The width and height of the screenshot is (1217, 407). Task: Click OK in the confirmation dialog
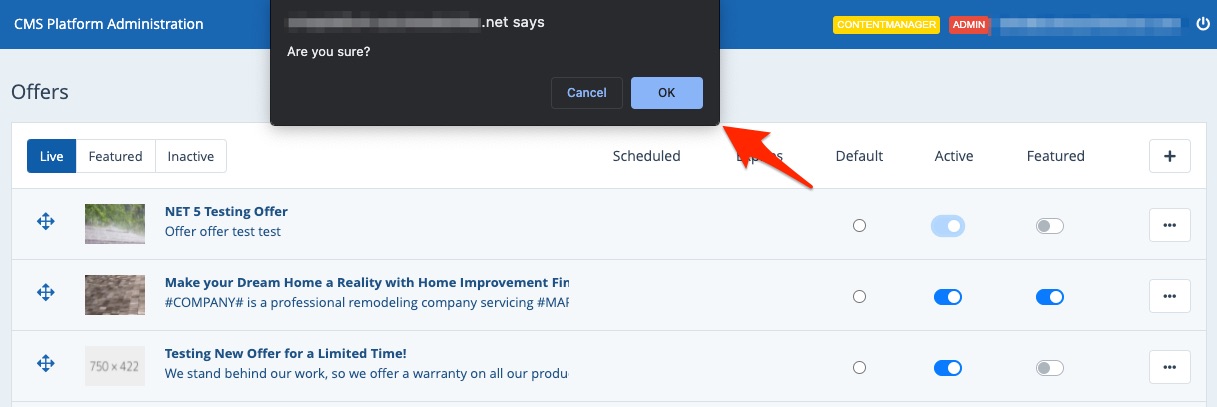[x=666, y=93]
